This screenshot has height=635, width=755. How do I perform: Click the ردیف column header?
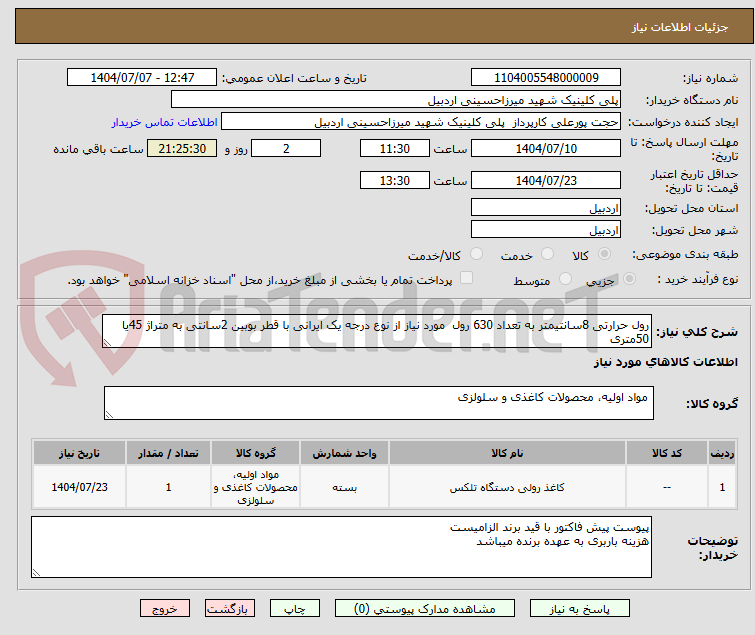pos(722,453)
